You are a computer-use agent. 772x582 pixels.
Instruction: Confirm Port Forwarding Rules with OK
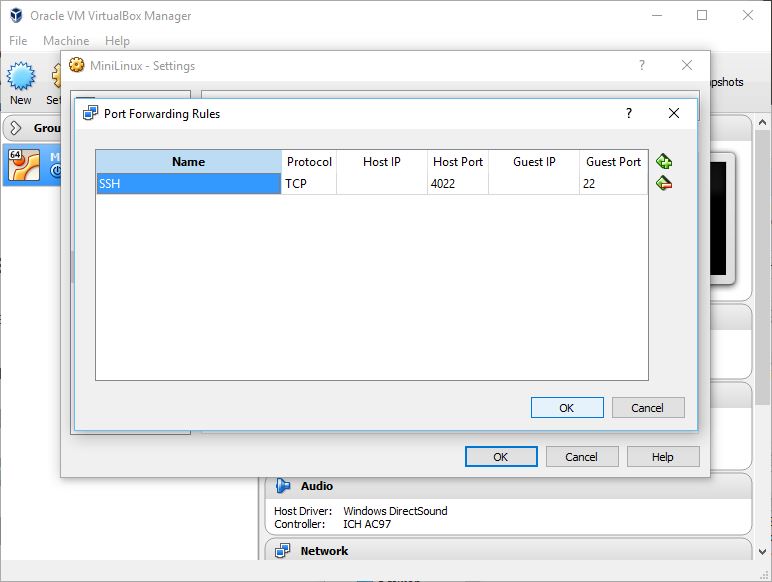pyautogui.click(x=567, y=408)
